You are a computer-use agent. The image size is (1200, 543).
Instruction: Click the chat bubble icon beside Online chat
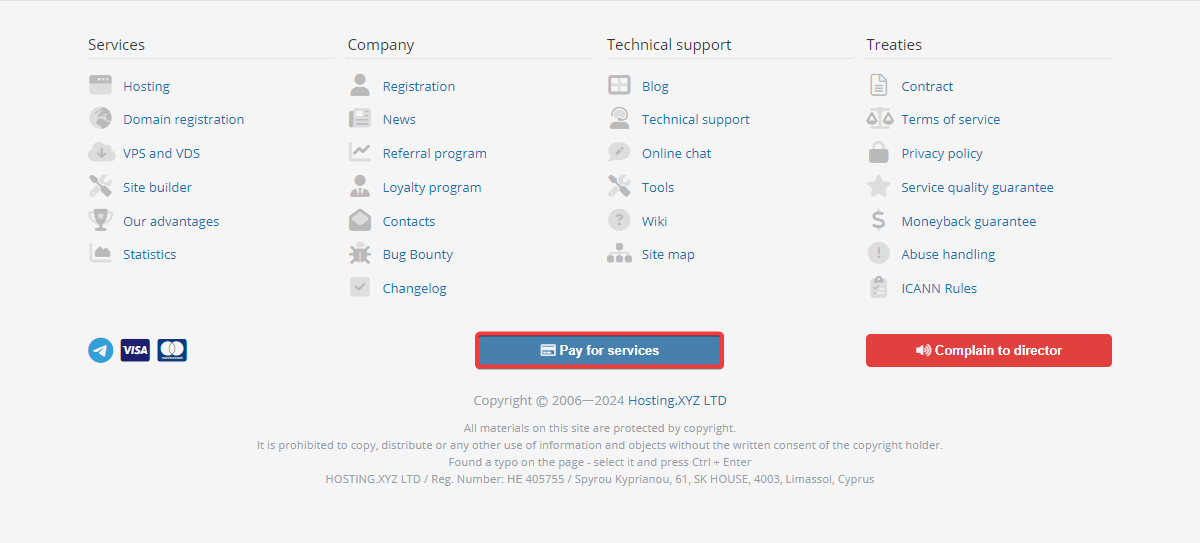(619, 153)
